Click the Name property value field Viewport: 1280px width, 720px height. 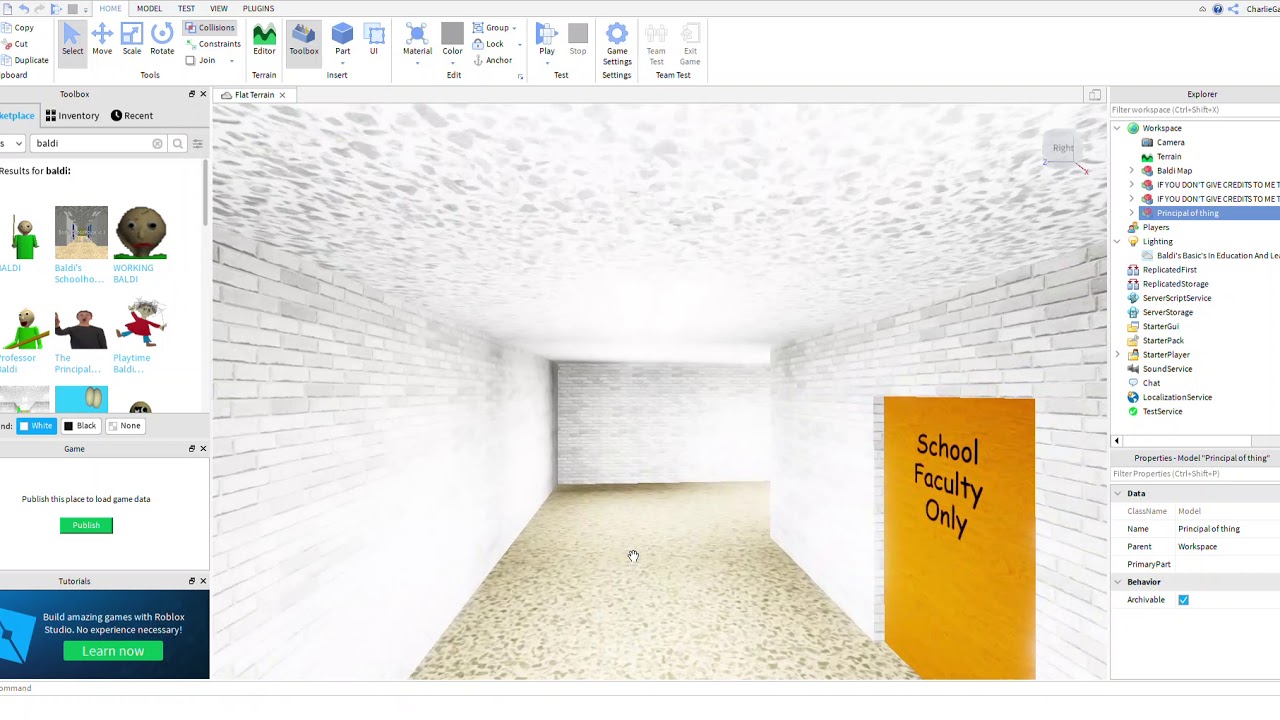click(1227, 529)
